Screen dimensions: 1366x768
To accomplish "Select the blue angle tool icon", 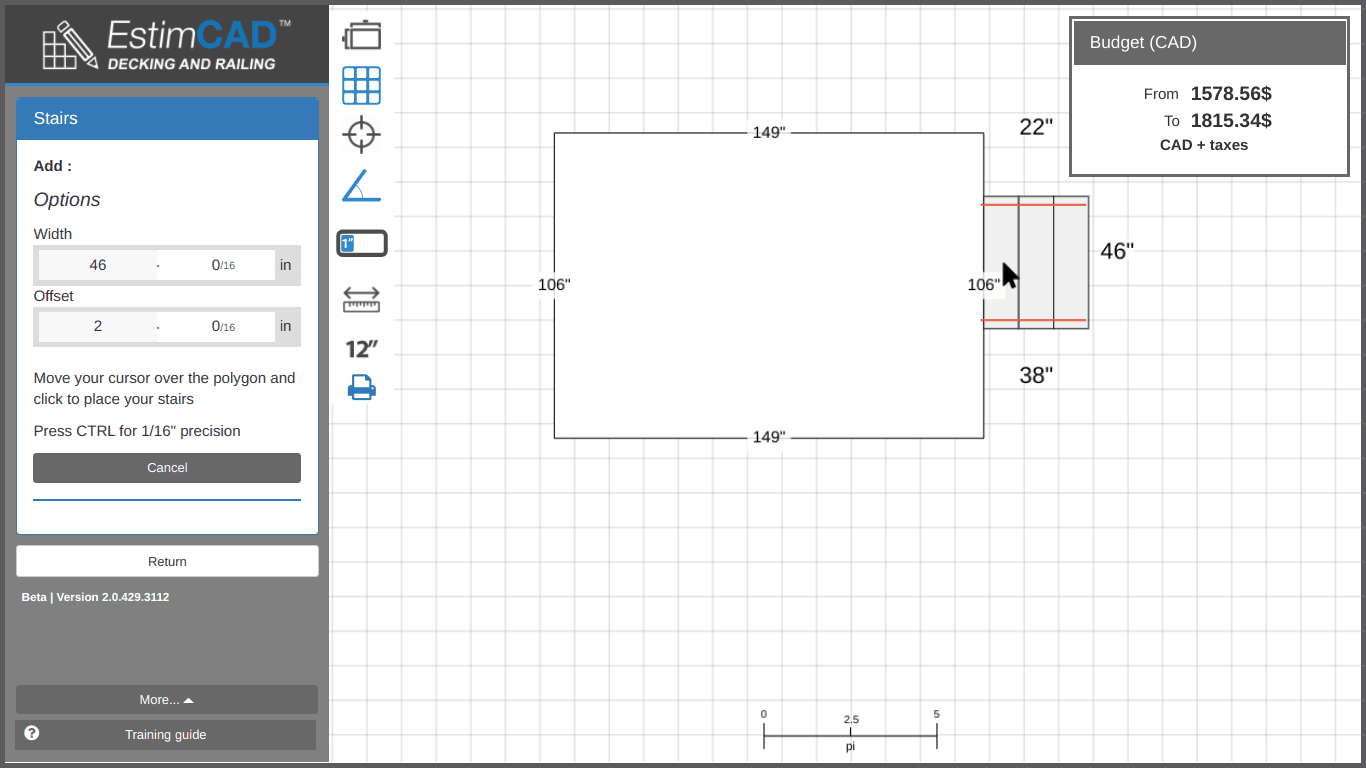I will pyautogui.click(x=361, y=187).
